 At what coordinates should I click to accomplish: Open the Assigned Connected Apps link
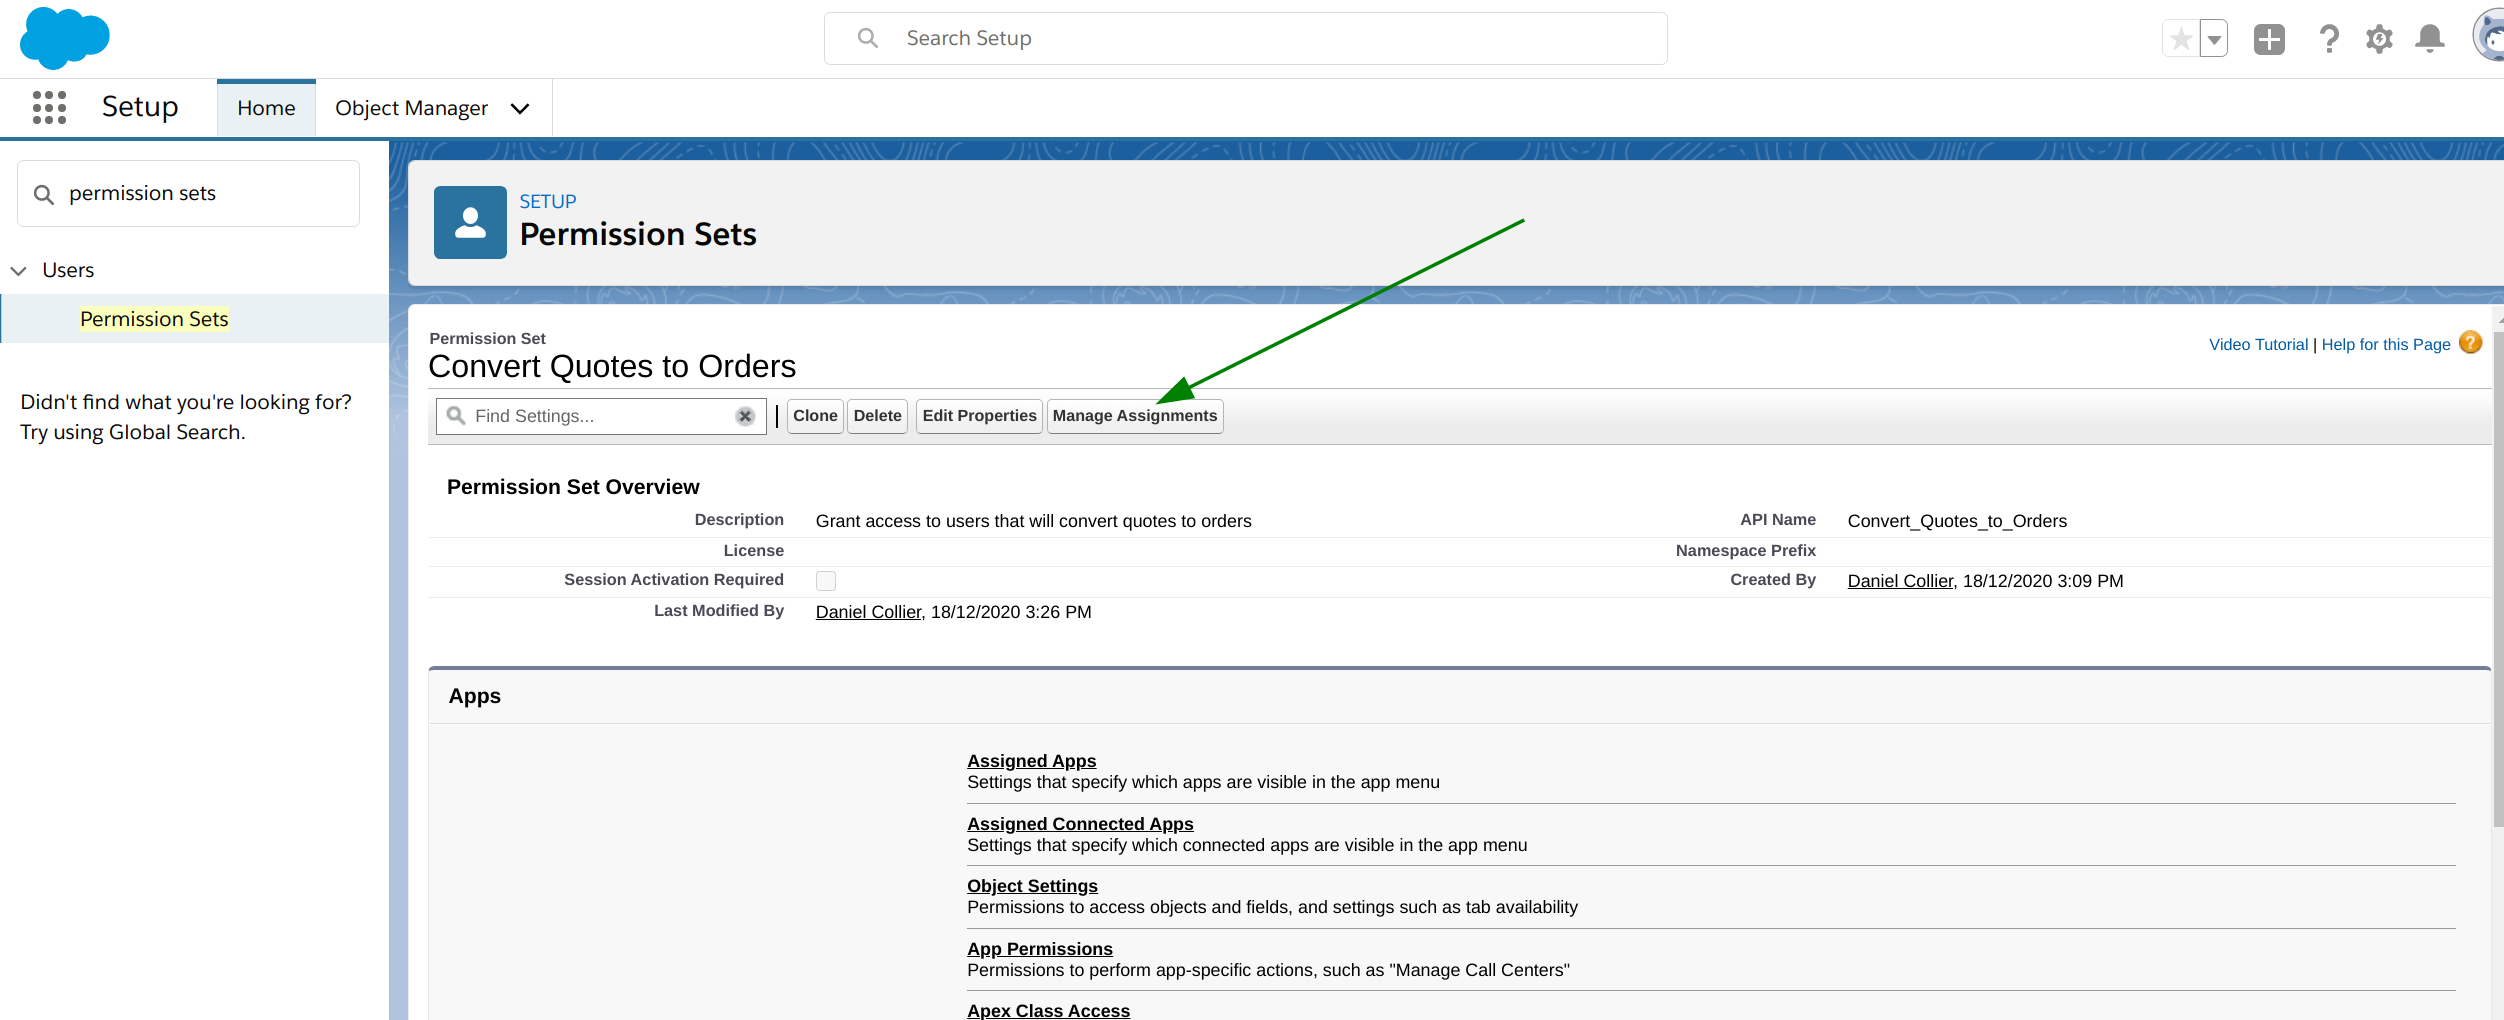[x=1080, y=824]
